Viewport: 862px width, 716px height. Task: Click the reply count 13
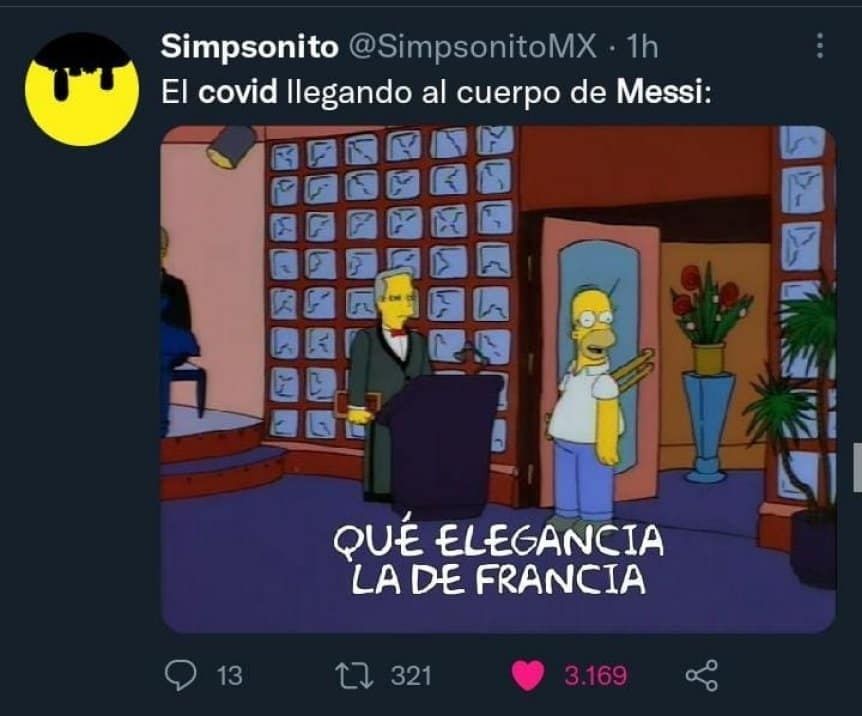coord(230,676)
